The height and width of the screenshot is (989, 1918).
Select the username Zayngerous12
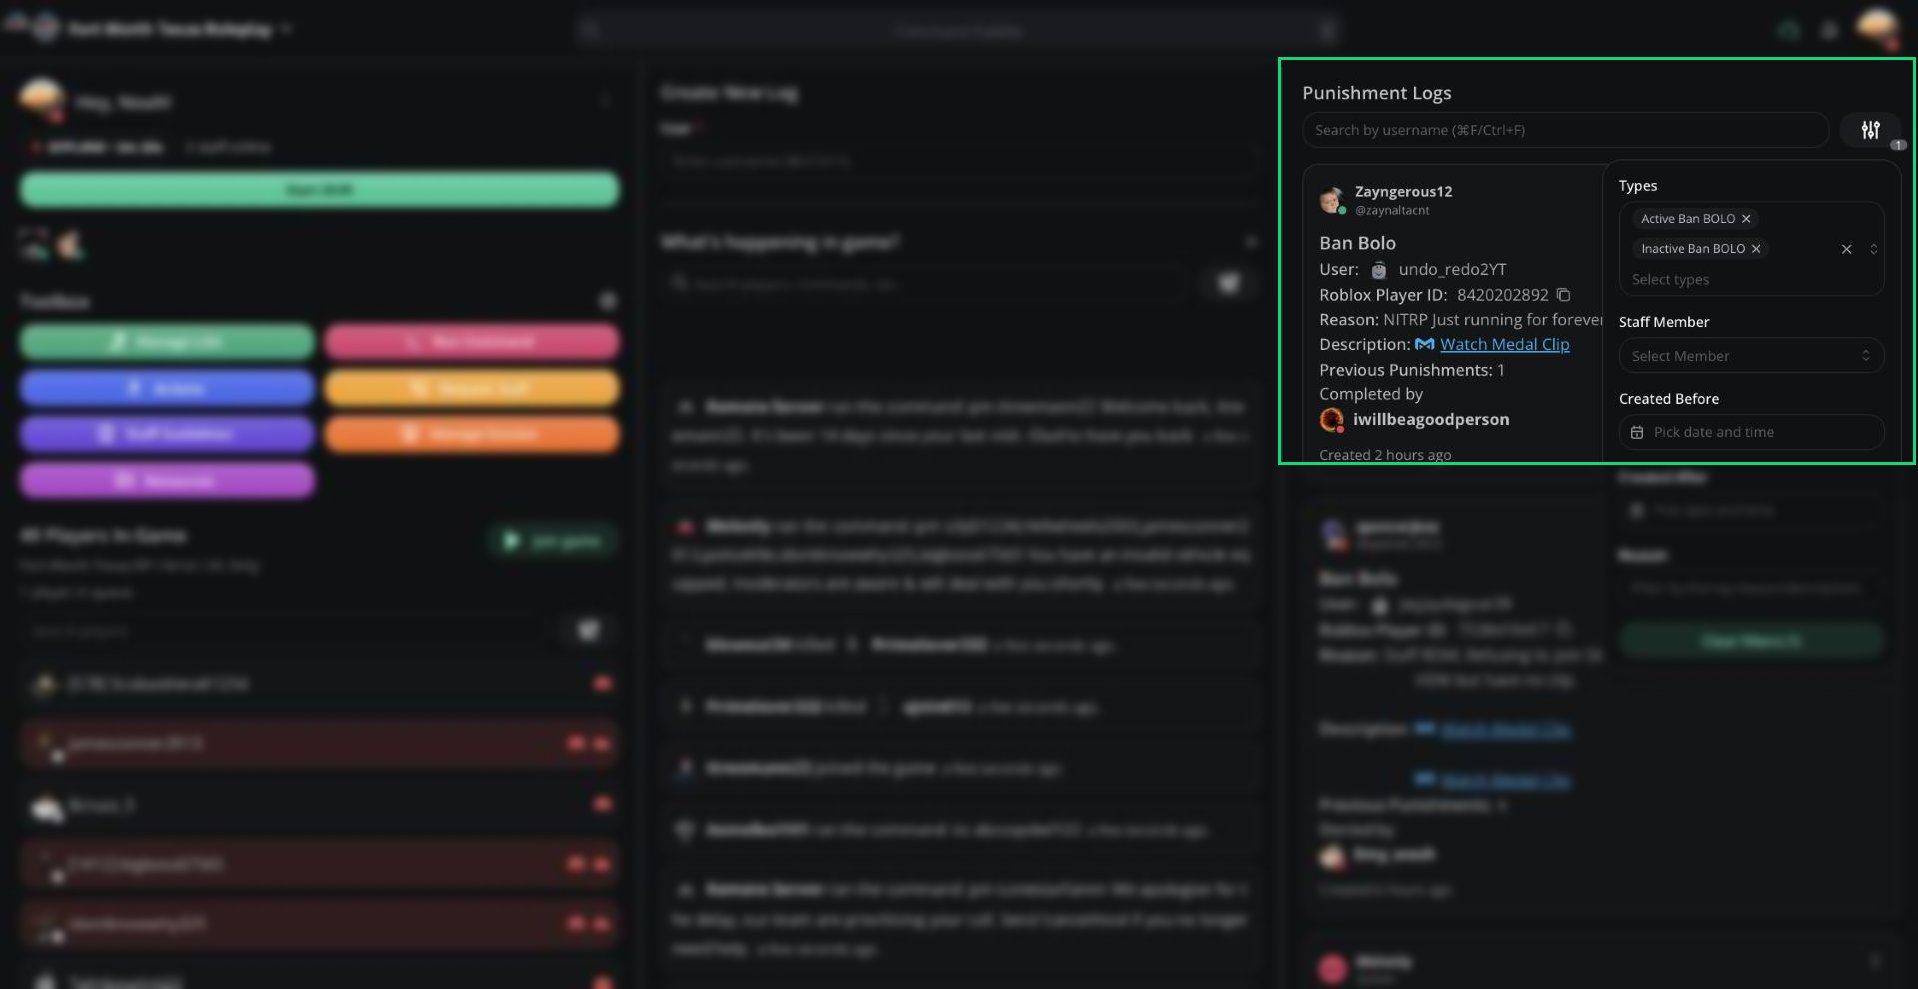click(1403, 191)
